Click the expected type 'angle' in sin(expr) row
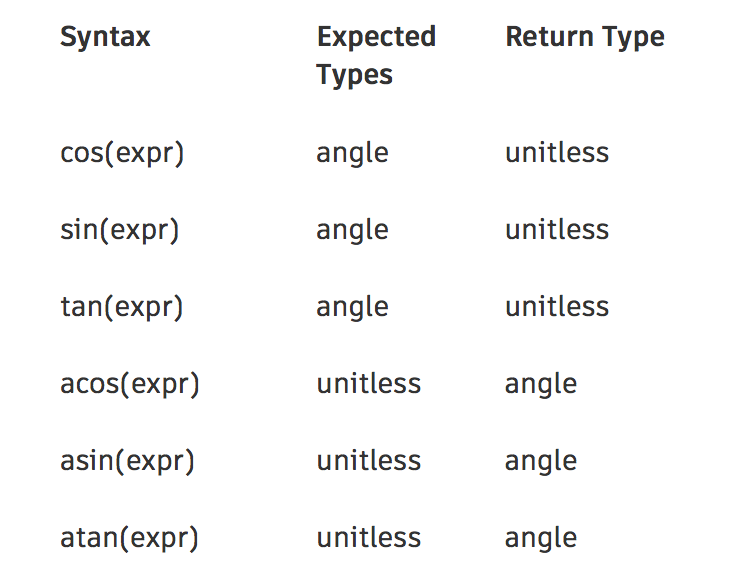The width and height of the screenshot is (740, 576). tap(352, 230)
